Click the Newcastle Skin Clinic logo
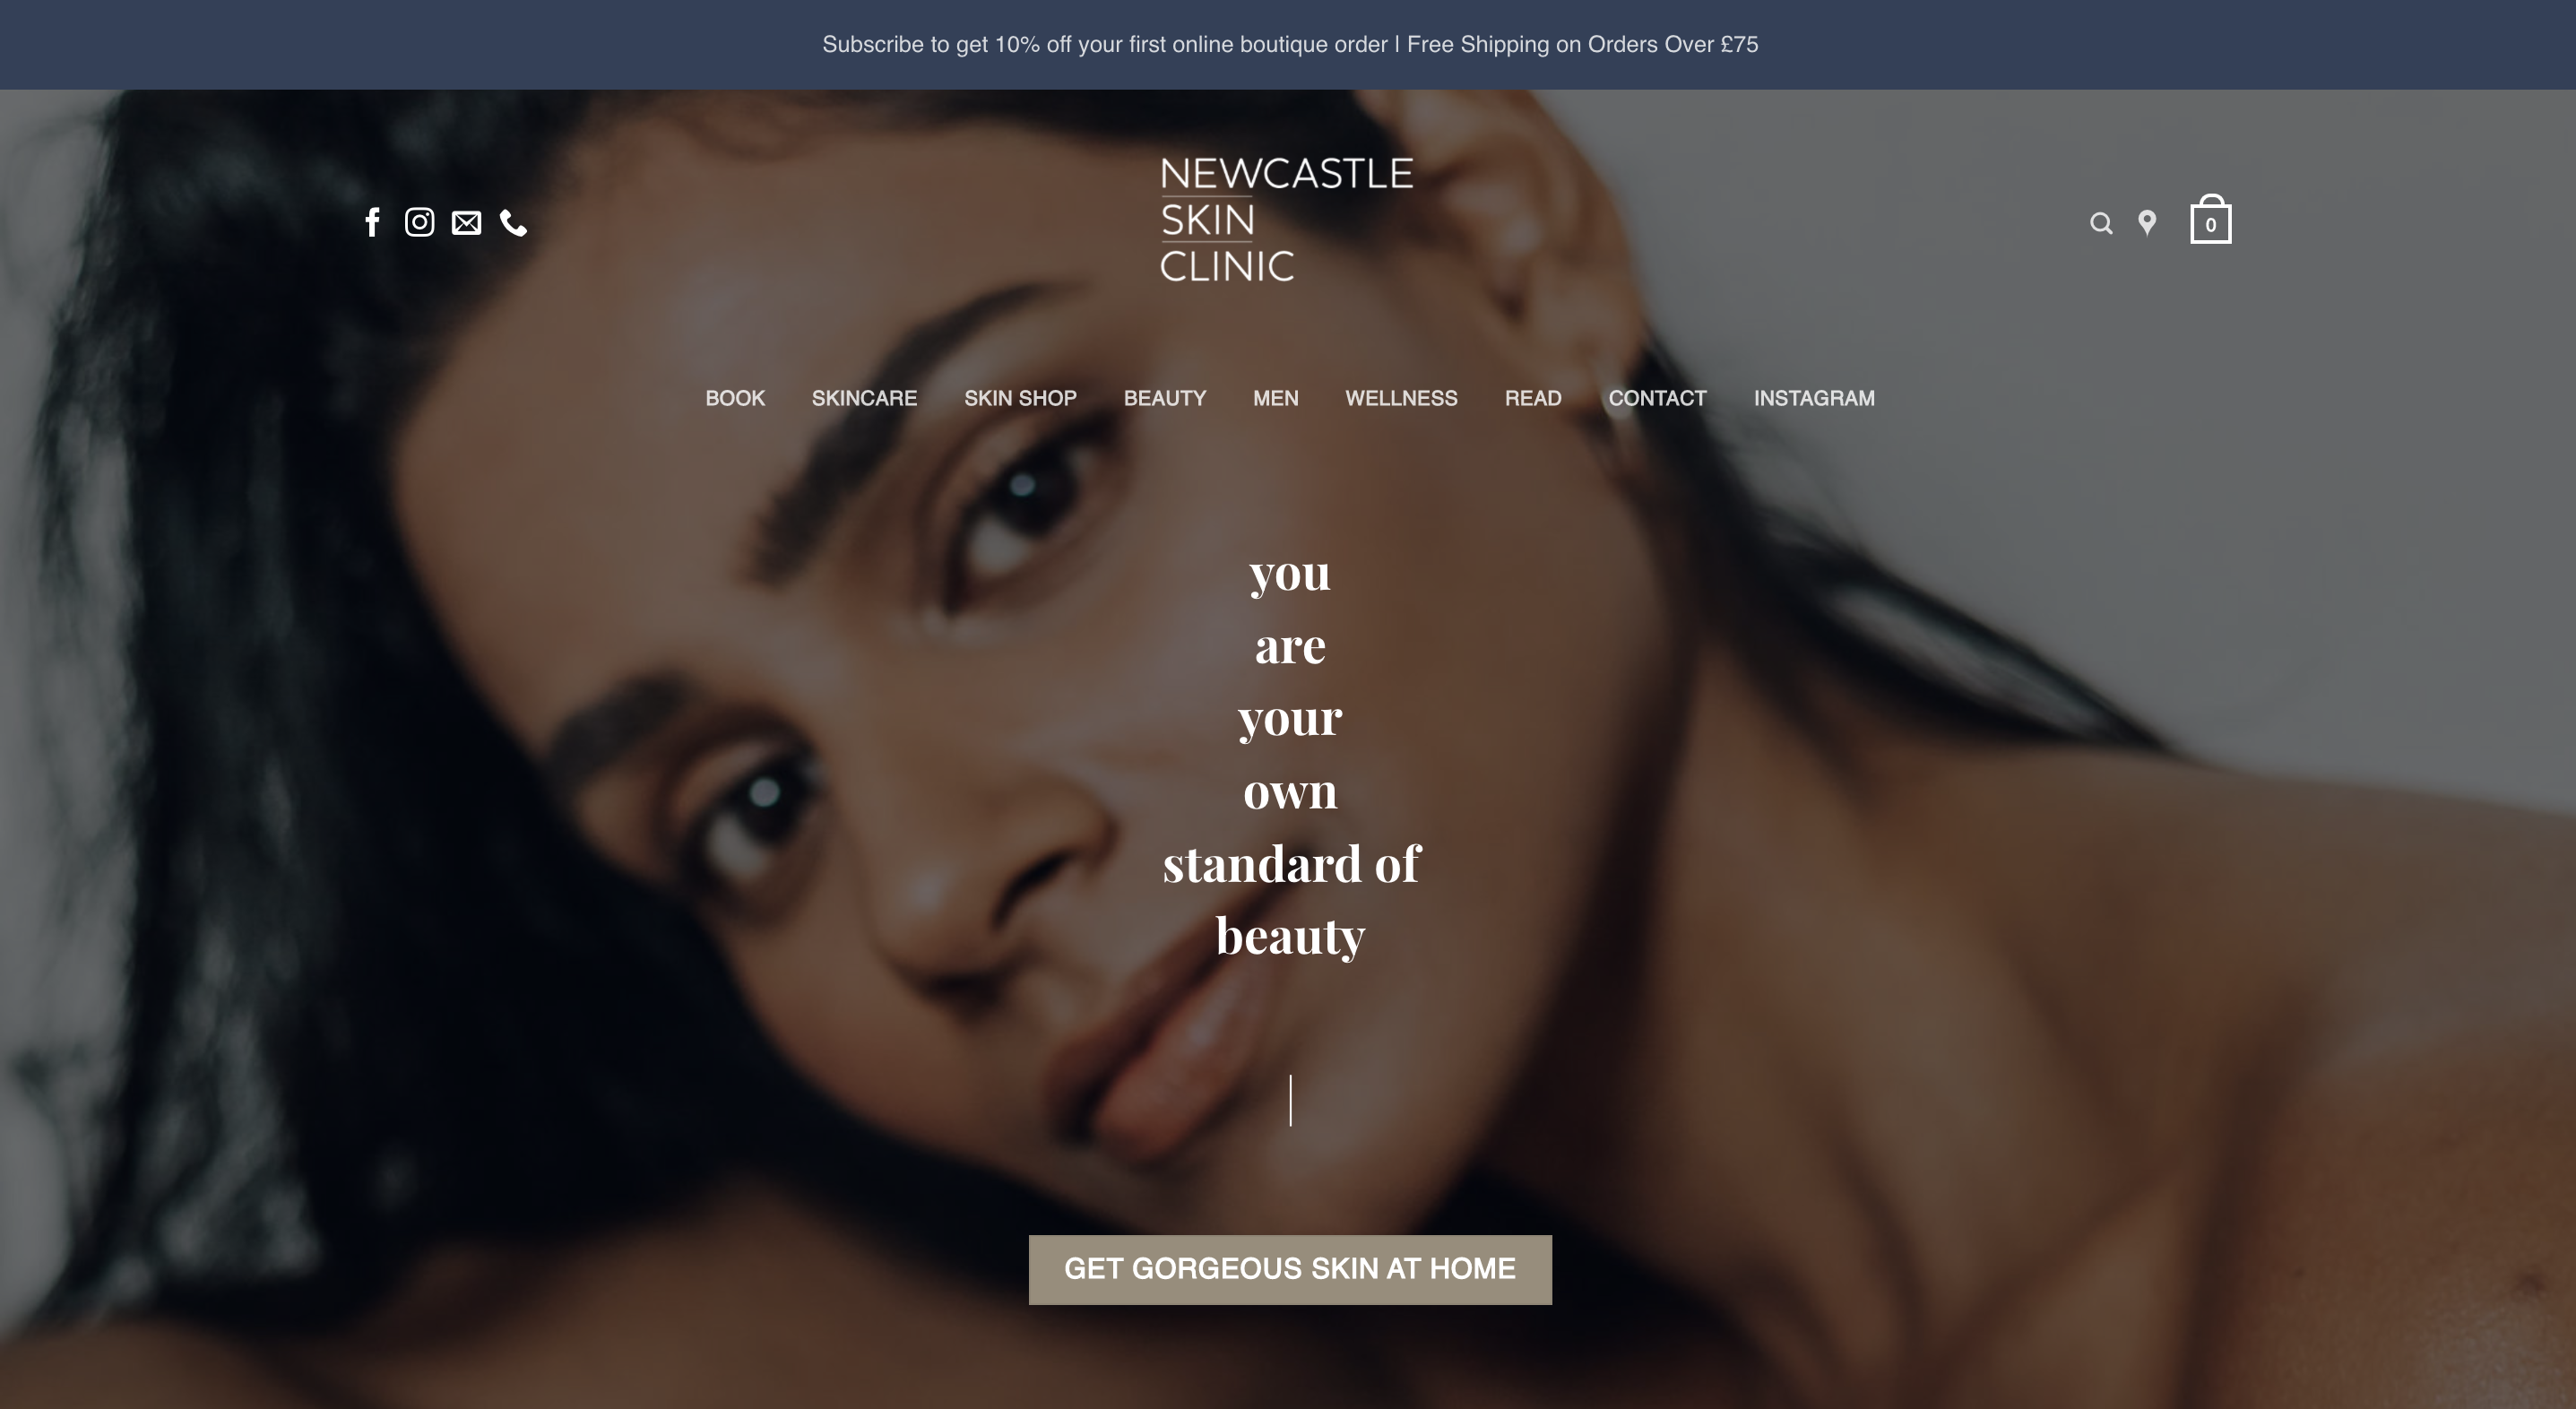 click(1287, 219)
